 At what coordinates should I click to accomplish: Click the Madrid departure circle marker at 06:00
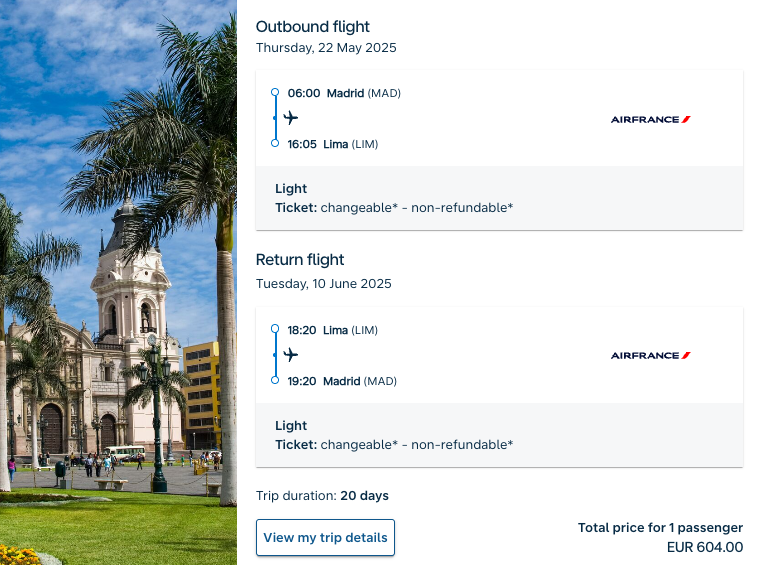[275, 92]
